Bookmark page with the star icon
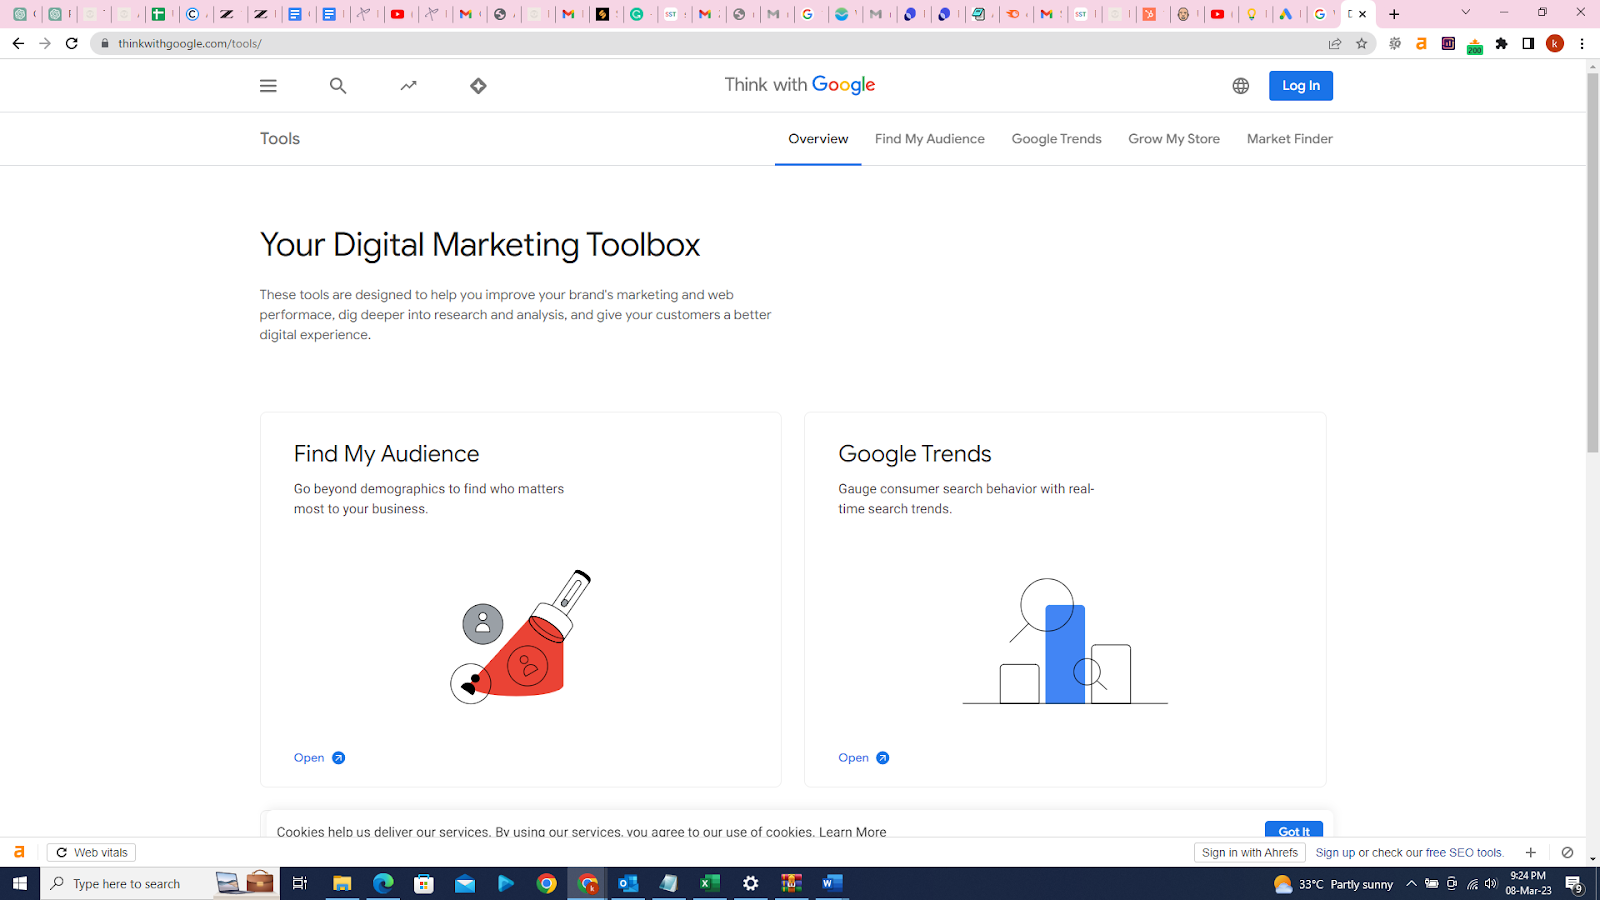The height and width of the screenshot is (900, 1600). point(1361,44)
